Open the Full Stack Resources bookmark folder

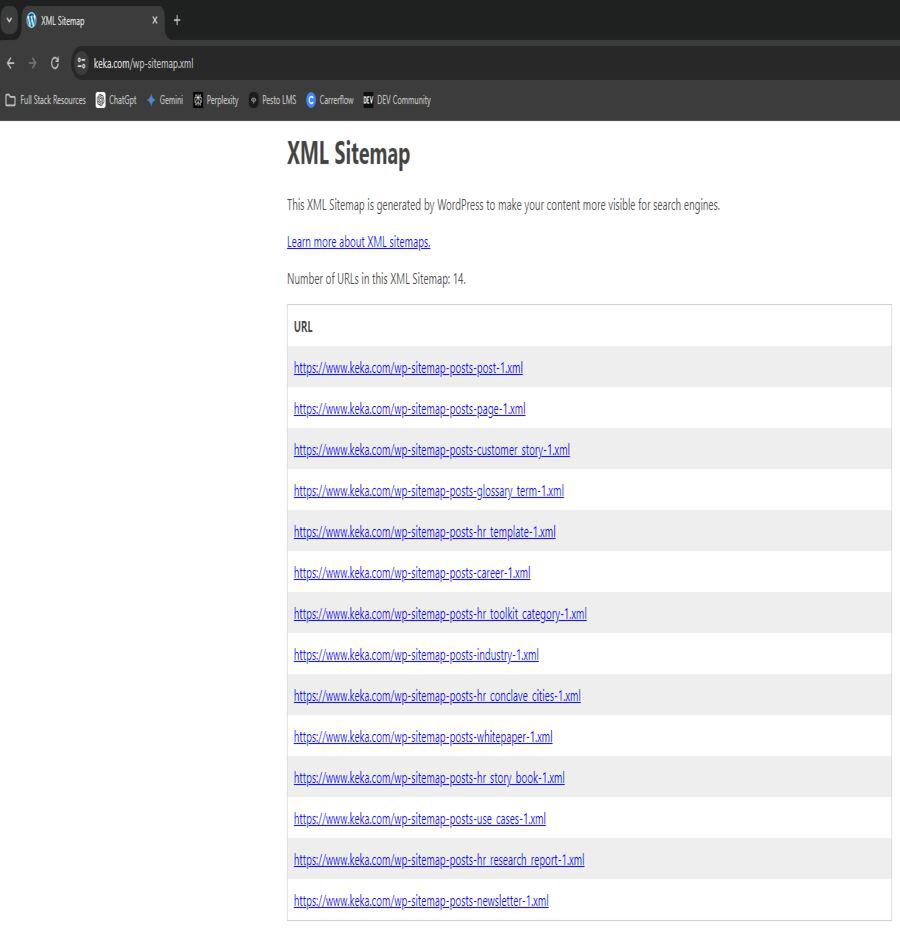click(x=46, y=100)
